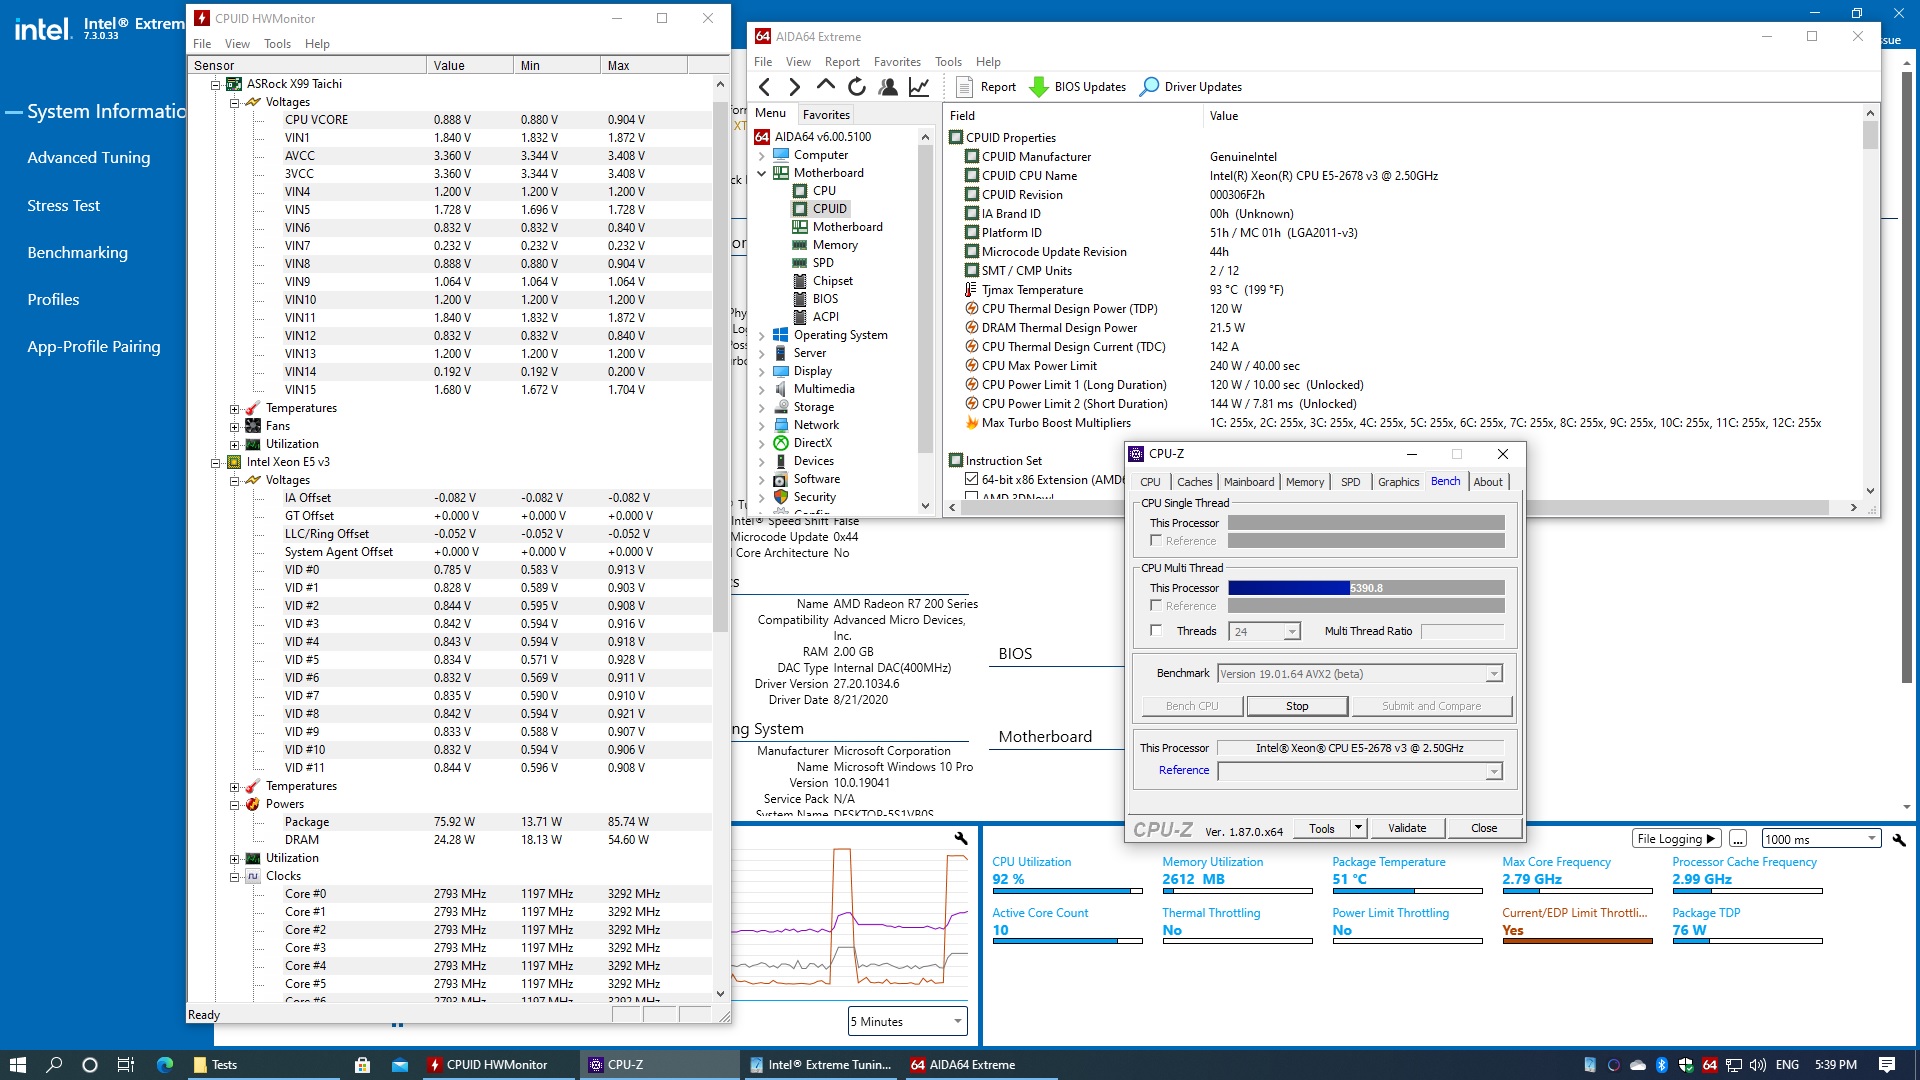Expand Temperatures node under ASRock X99 Taichi
The width and height of the screenshot is (1920, 1080).
tap(235, 409)
